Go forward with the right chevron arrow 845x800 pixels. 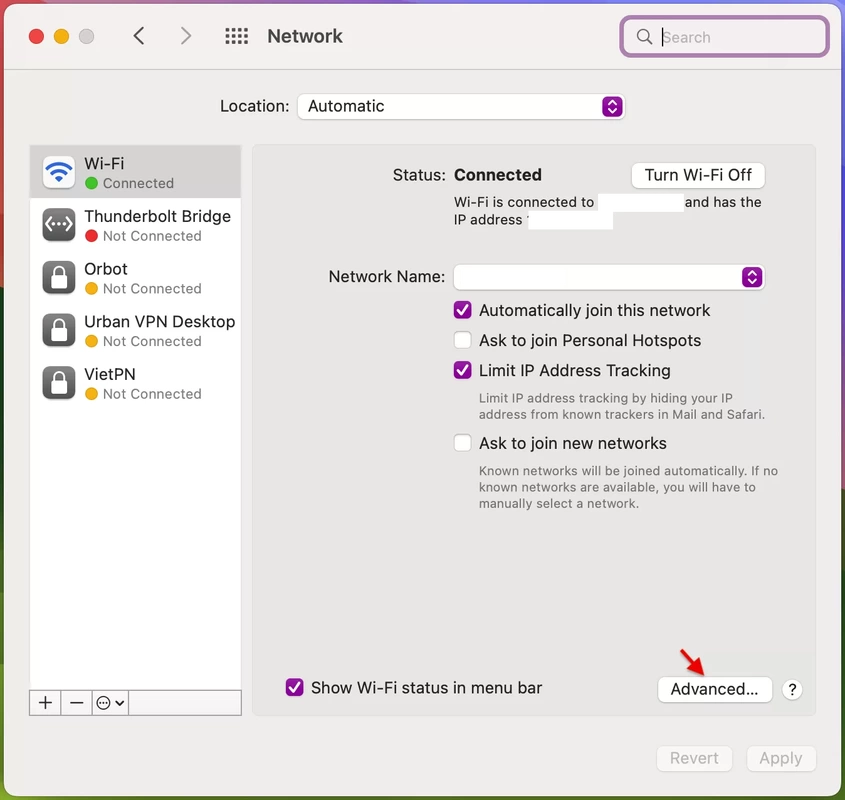coord(185,36)
